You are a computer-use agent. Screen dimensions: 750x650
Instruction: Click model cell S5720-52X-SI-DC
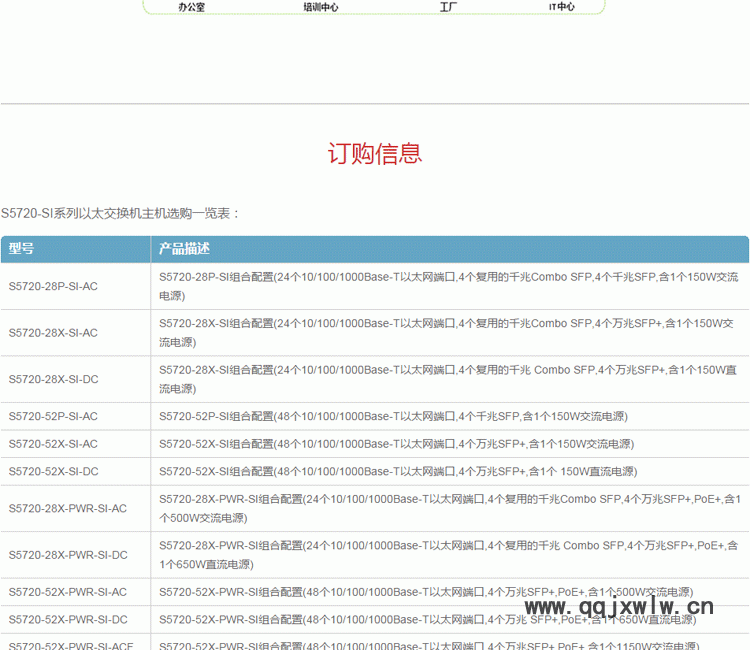point(53,471)
